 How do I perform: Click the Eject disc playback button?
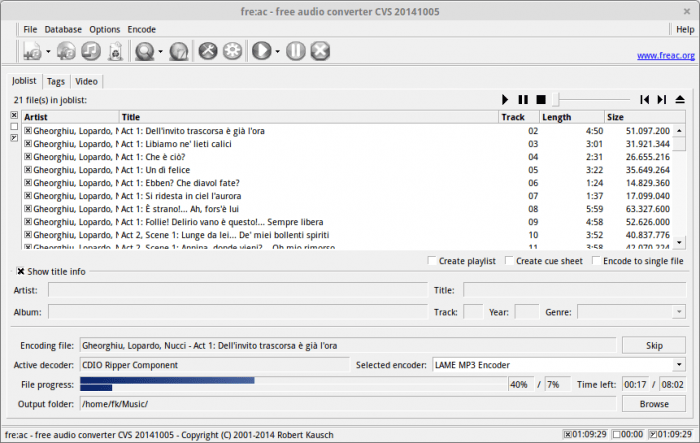tap(680, 100)
